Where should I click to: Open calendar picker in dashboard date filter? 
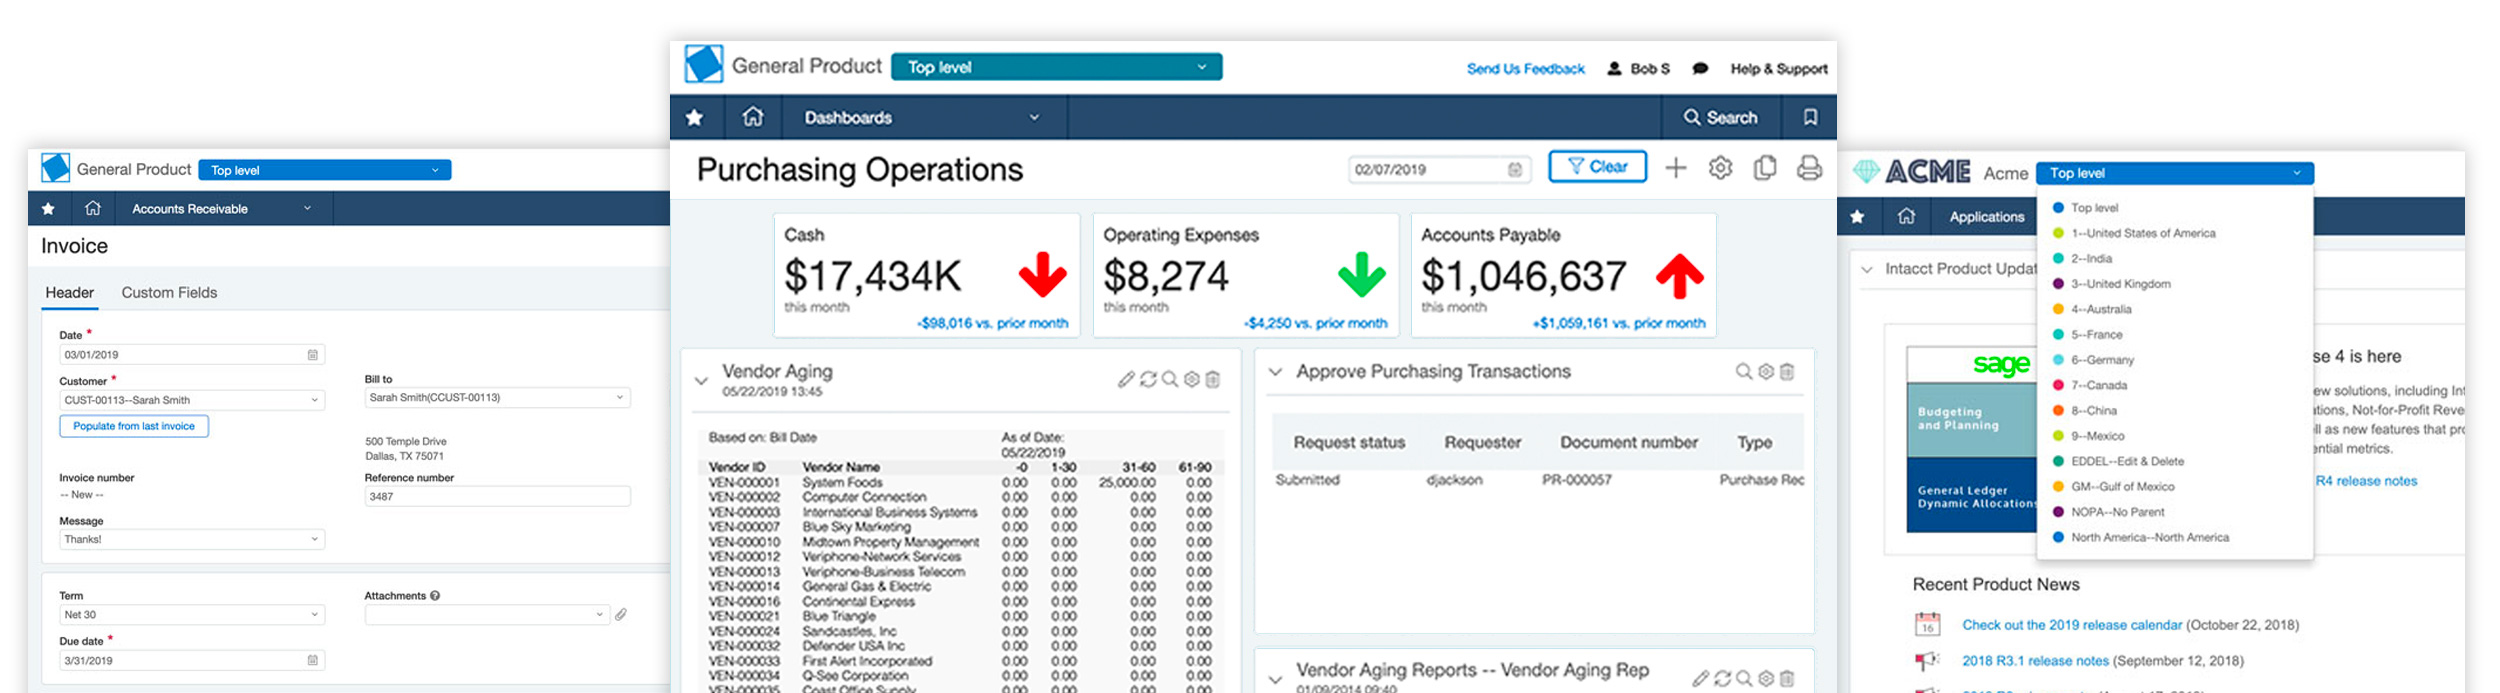pyautogui.click(x=1515, y=170)
